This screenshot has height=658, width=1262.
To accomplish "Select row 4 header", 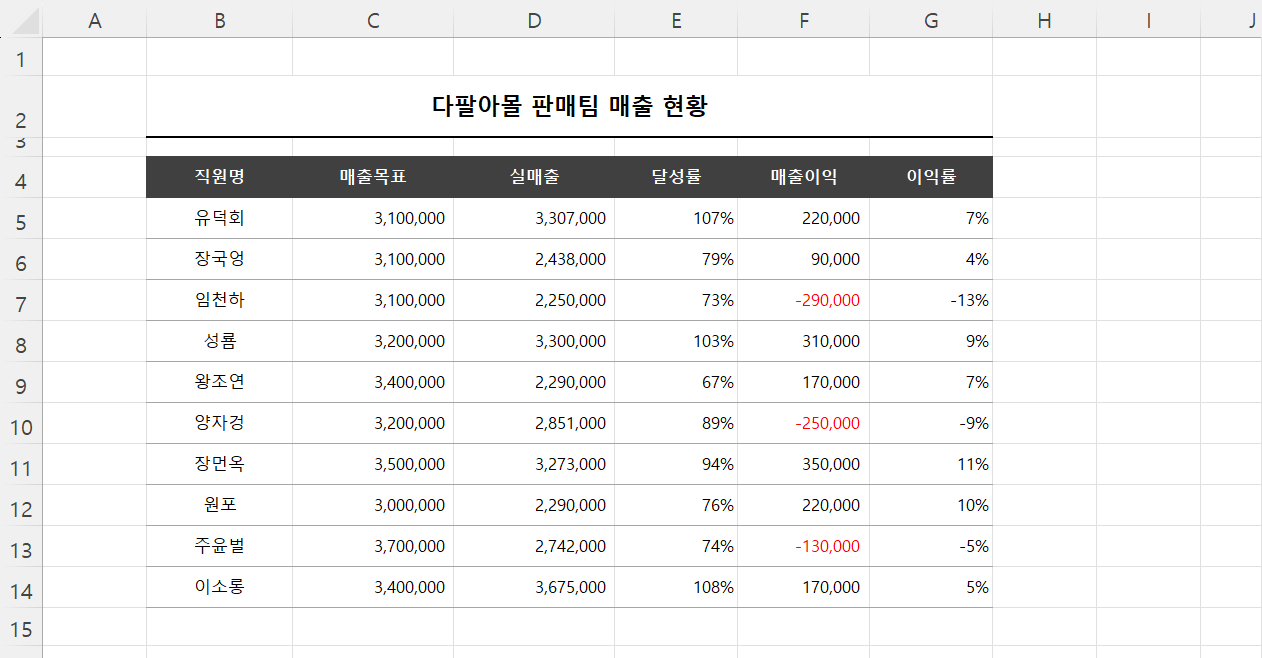I will point(21,177).
